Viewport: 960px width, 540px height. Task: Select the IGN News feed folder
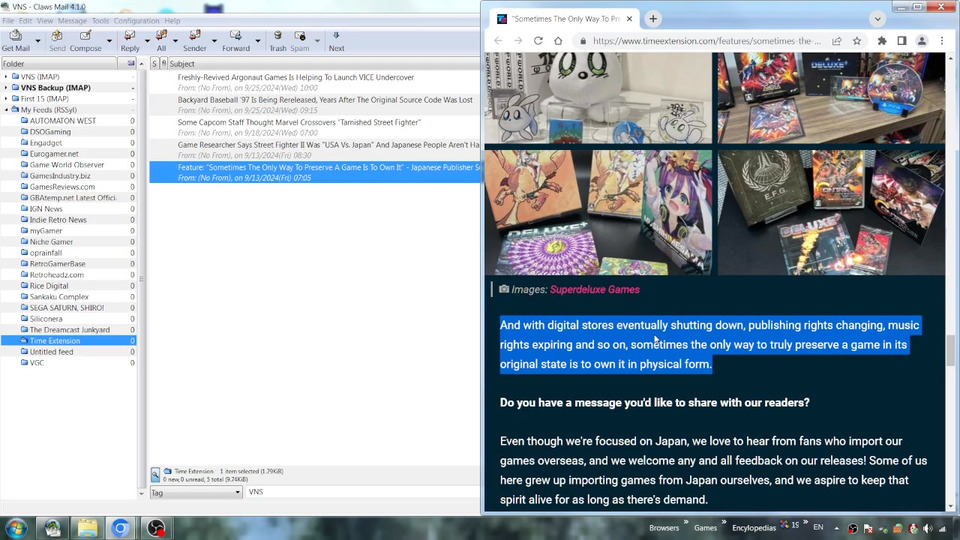coord(46,209)
